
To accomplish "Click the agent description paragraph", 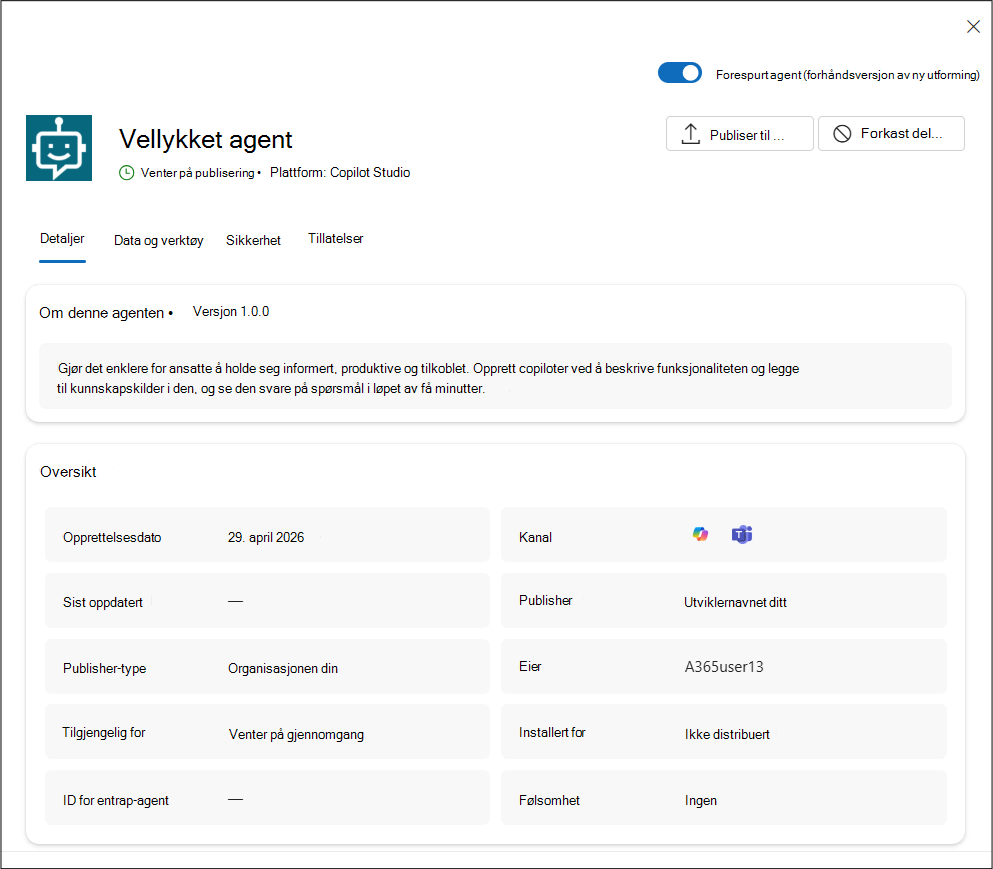I will [x=428, y=378].
